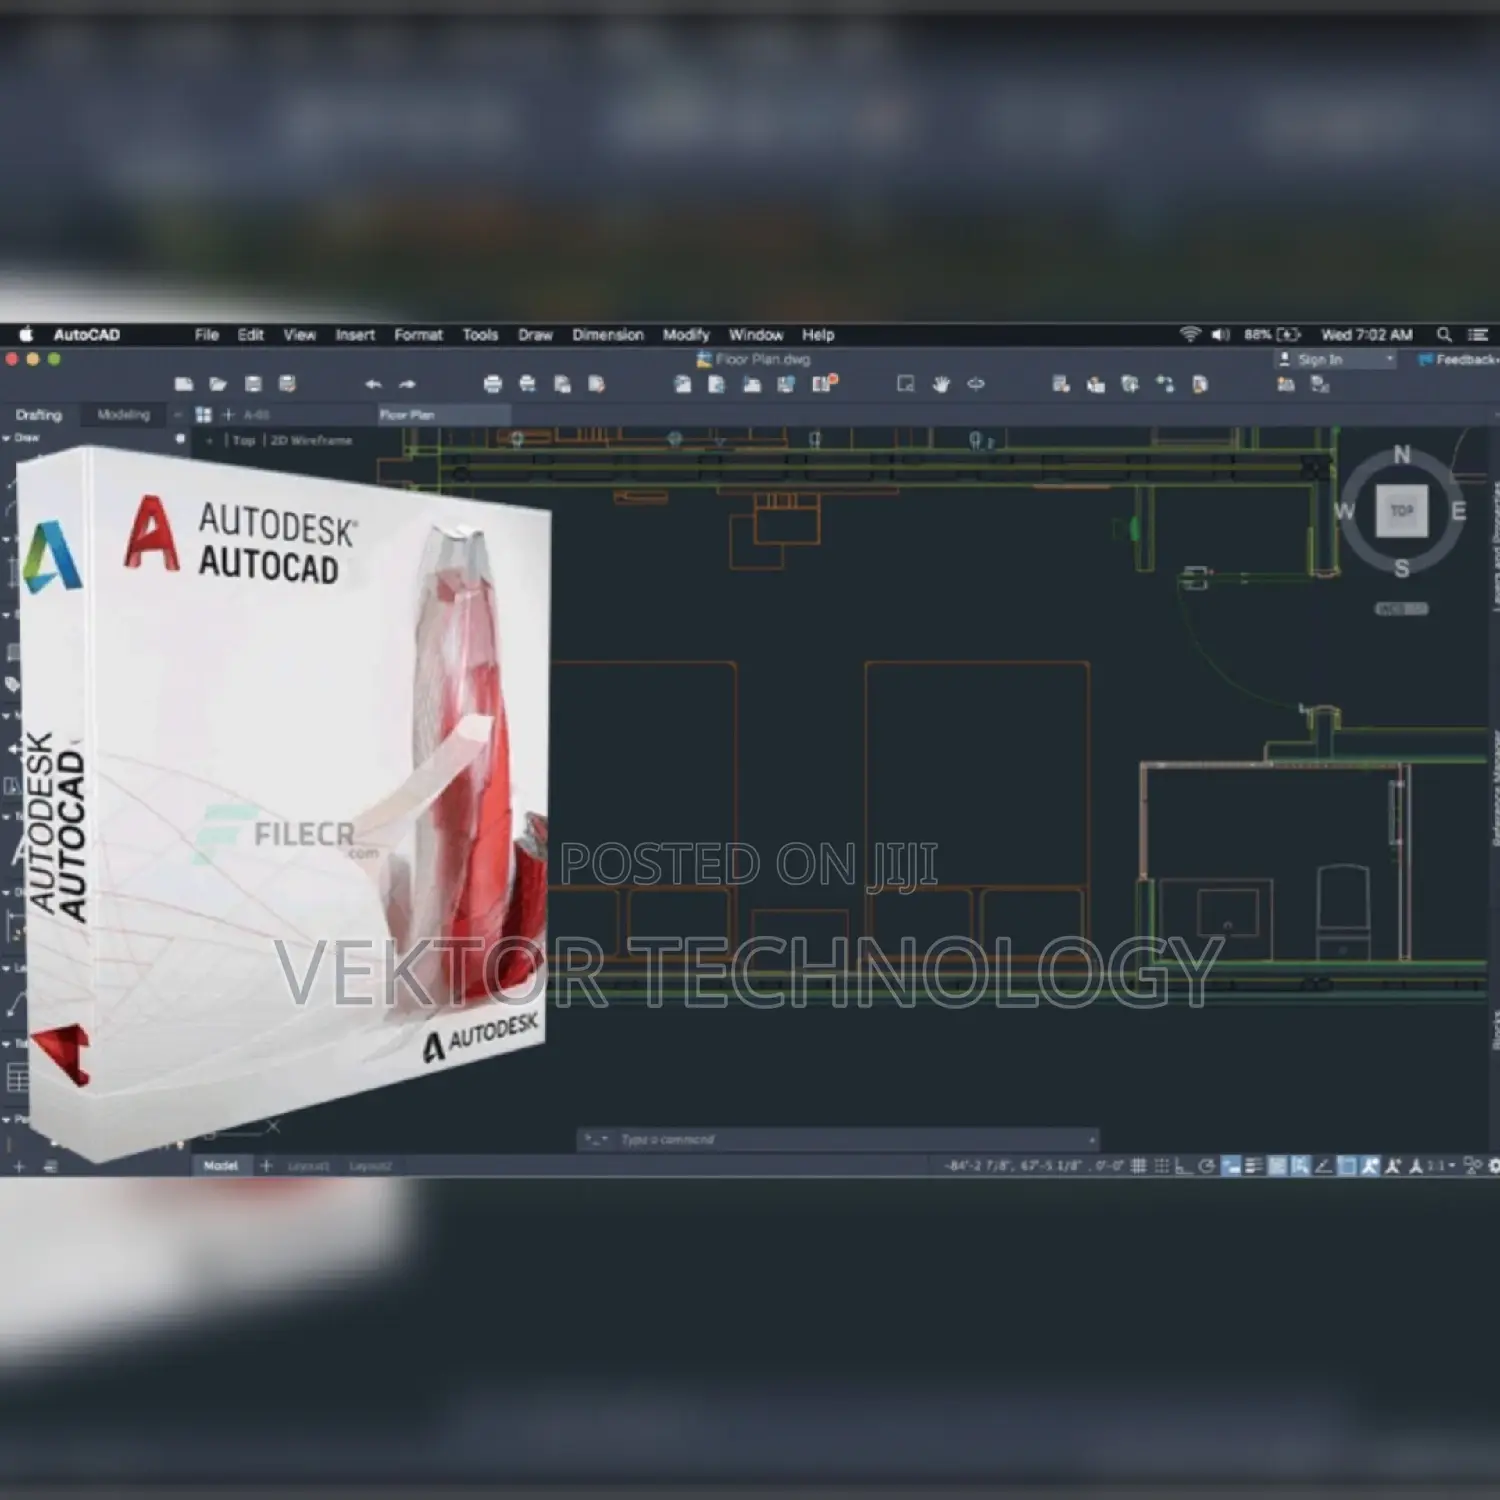
Task: Open the Window menu
Action: [x=755, y=335]
